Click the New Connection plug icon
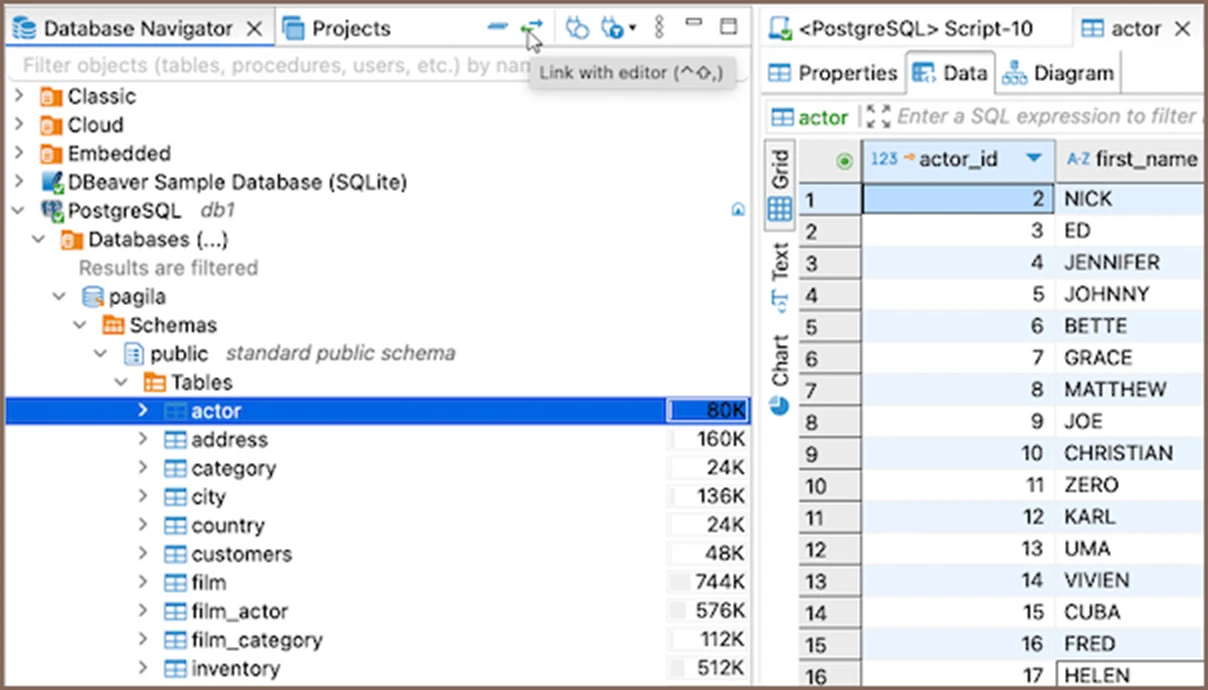This screenshot has width=1208, height=690. pos(577,28)
